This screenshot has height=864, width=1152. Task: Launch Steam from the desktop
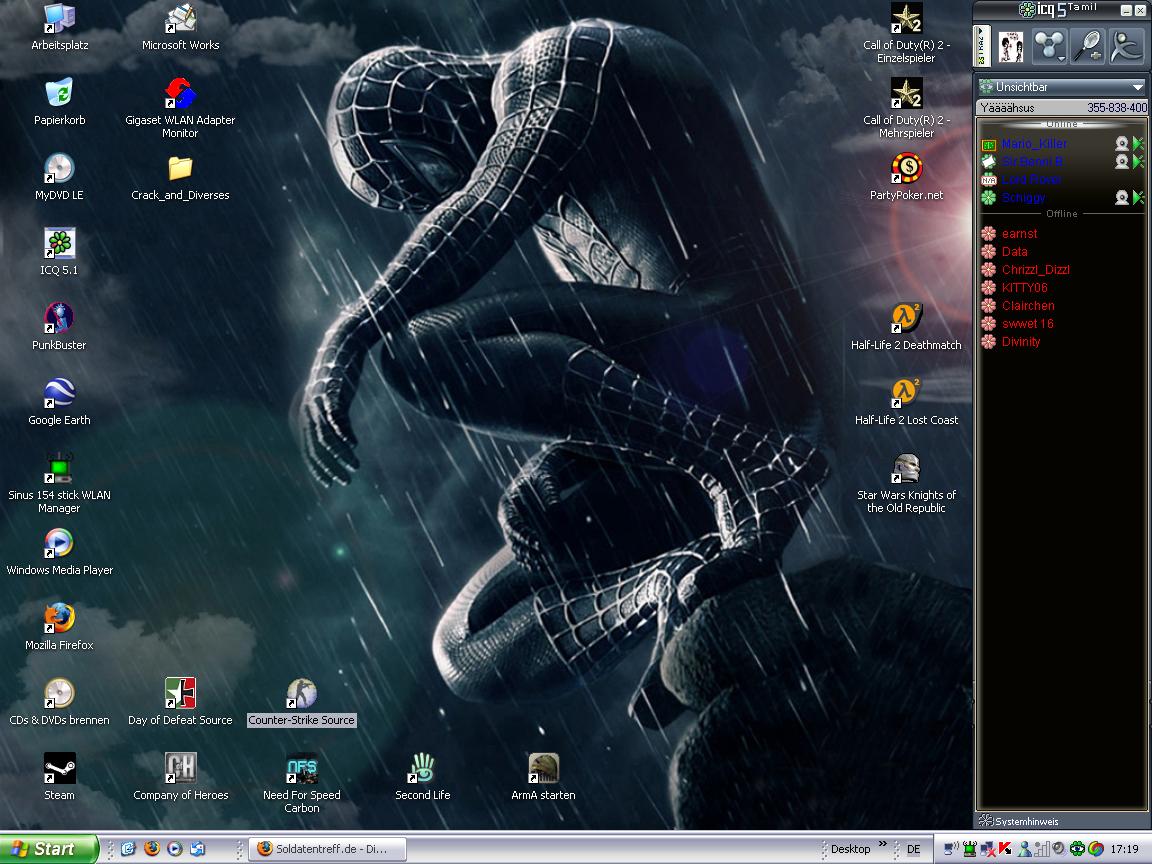59,770
